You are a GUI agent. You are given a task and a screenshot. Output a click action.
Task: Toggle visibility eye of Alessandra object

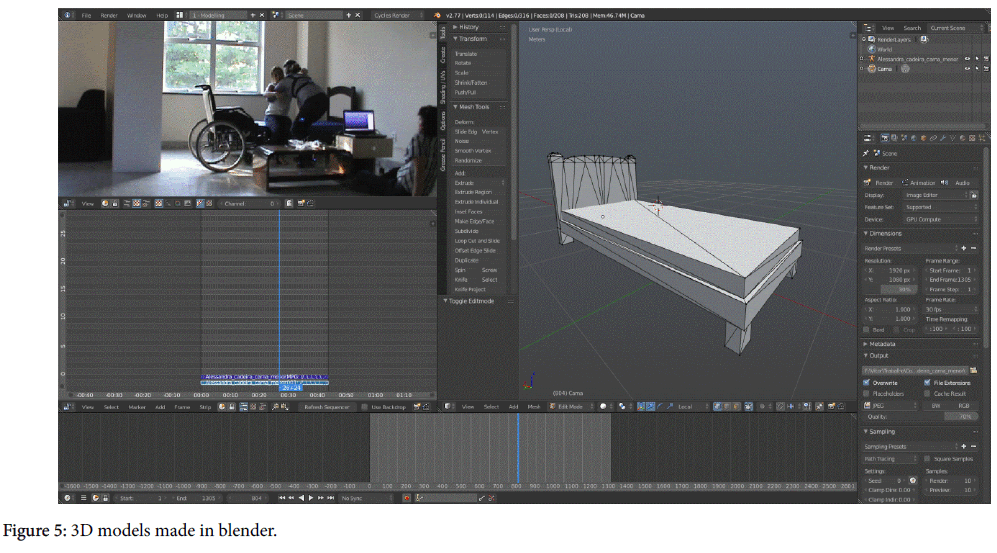pyautogui.click(x=967, y=59)
